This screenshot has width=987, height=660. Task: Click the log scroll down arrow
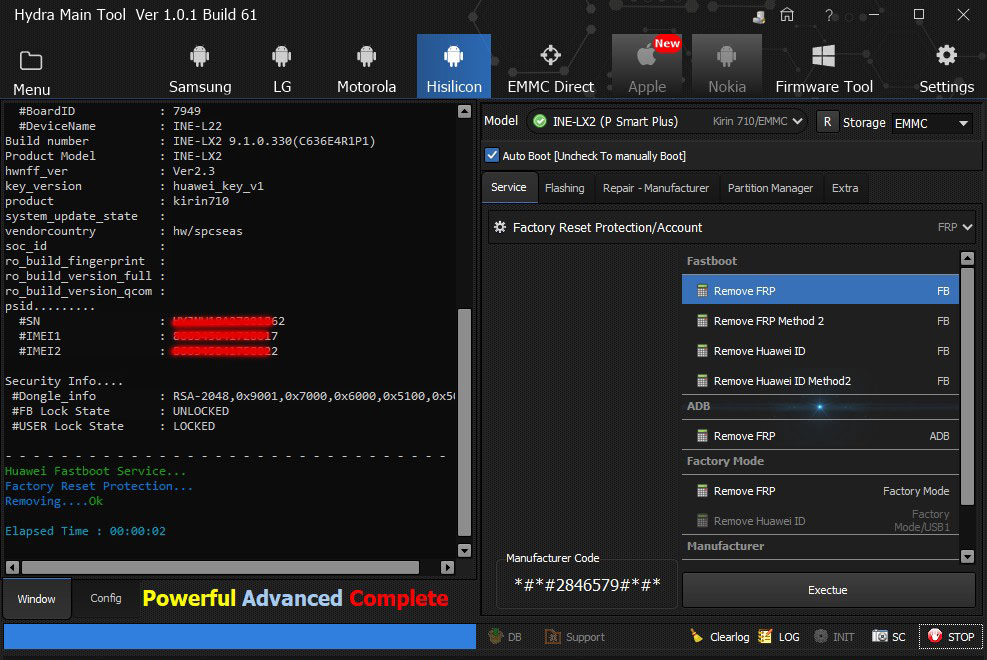click(465, 551)
